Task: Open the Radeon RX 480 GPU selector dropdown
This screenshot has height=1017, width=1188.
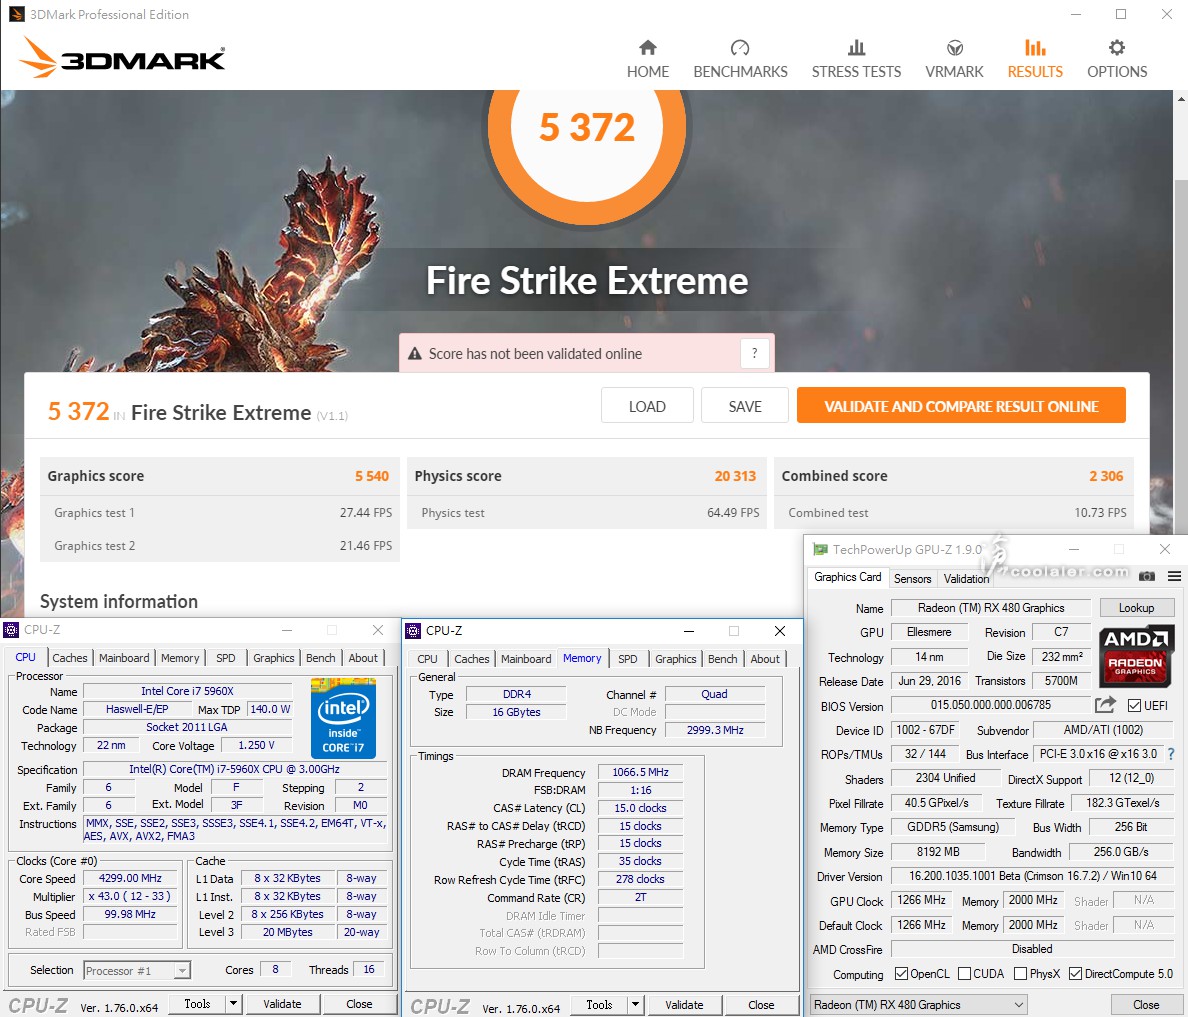Action: click(918, 1005)
